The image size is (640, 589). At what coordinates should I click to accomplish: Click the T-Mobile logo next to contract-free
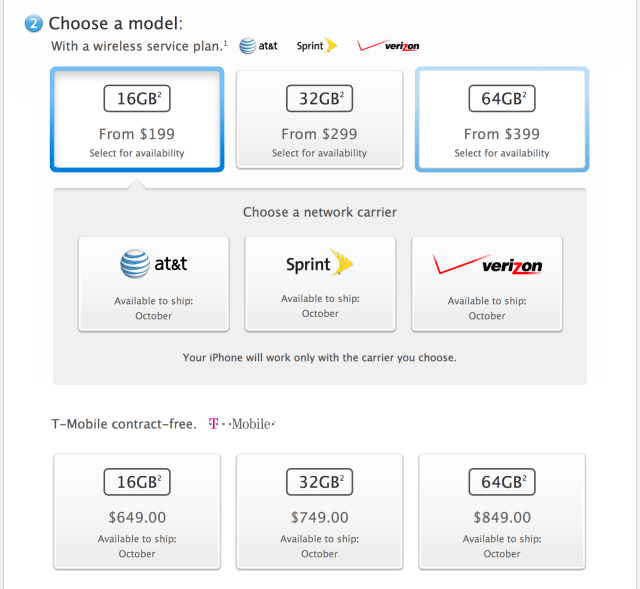click(241, 424)
